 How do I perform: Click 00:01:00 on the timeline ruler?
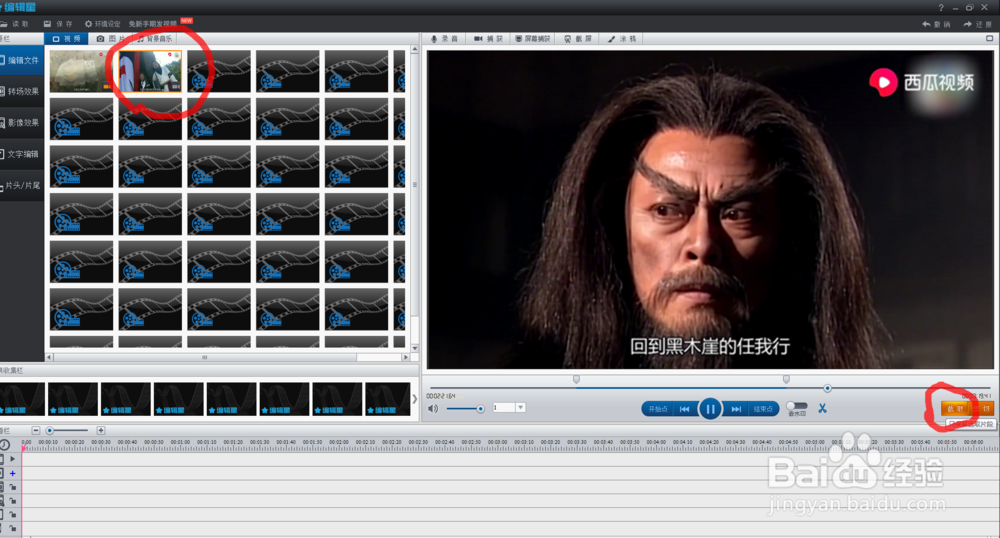coord(180,442)
